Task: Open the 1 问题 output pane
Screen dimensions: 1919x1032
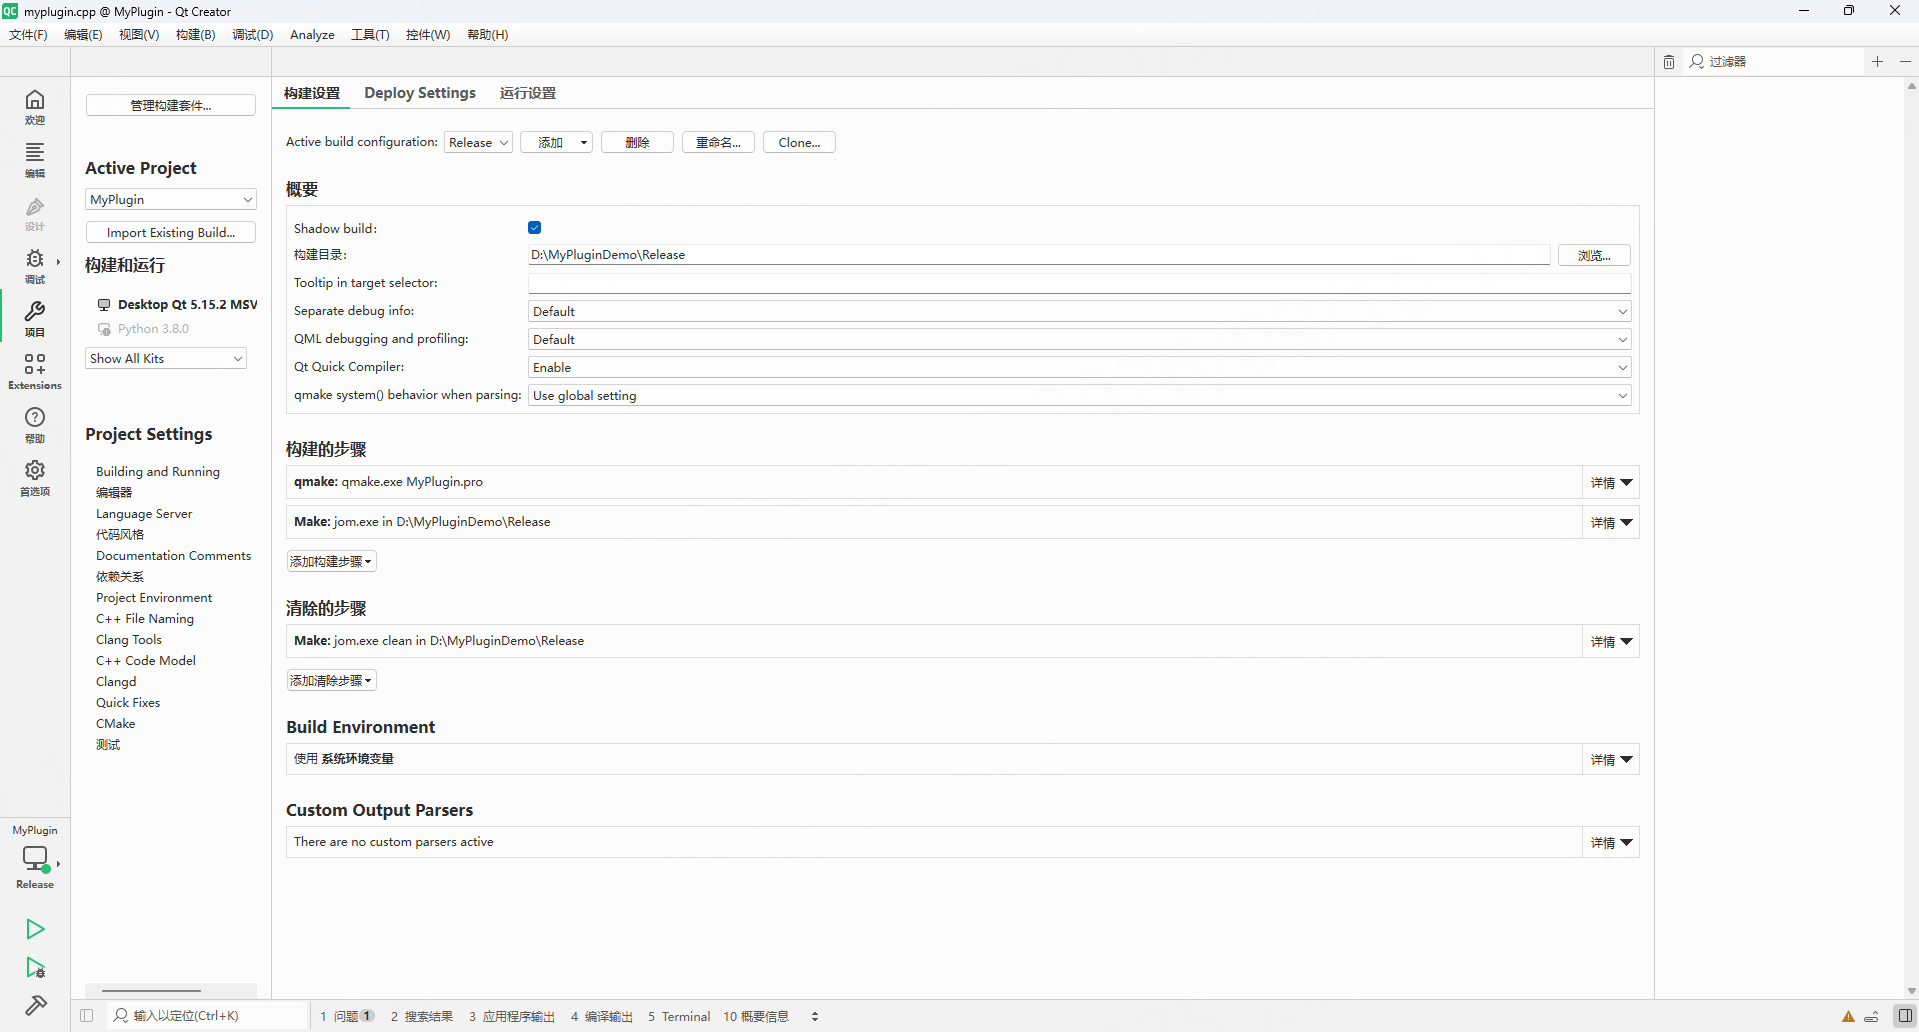Action: pyautogui.click(x=347, y=1016)
